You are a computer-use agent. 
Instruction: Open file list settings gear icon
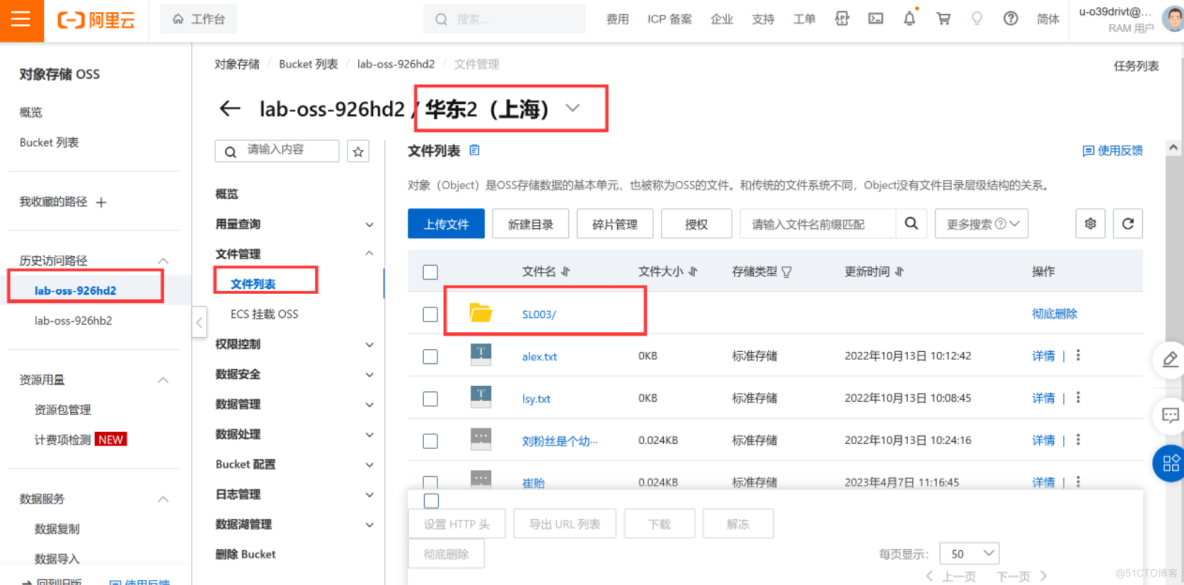(1090, 224)
